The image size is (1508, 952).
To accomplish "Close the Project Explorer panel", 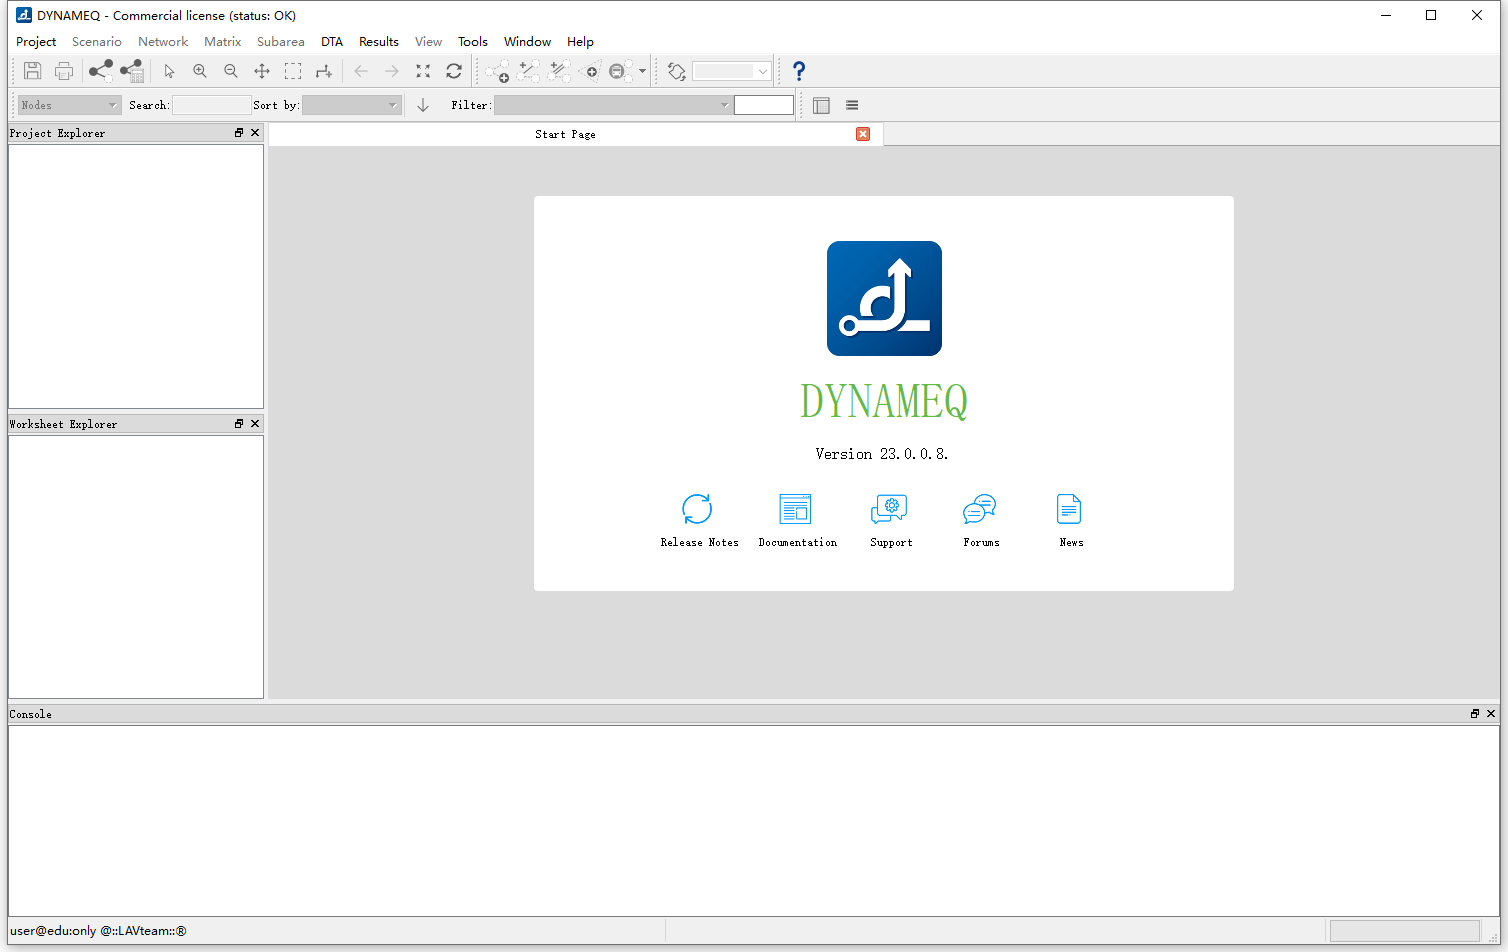I will 255,133.
